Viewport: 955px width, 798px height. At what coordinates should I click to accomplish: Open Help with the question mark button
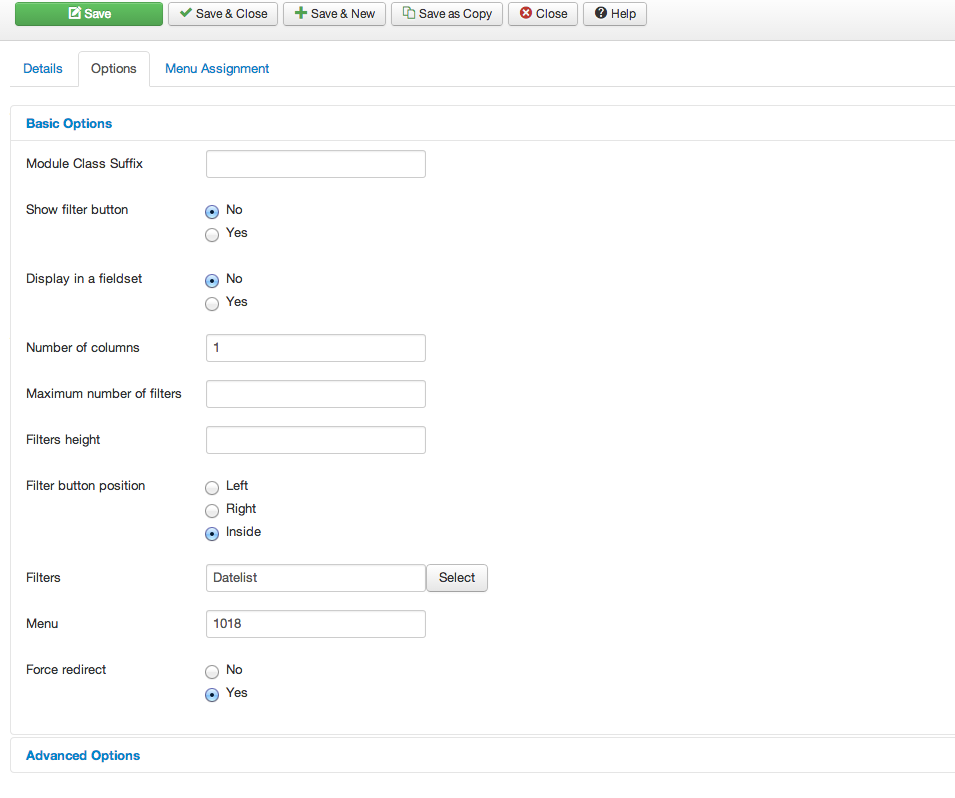(615, 14)
